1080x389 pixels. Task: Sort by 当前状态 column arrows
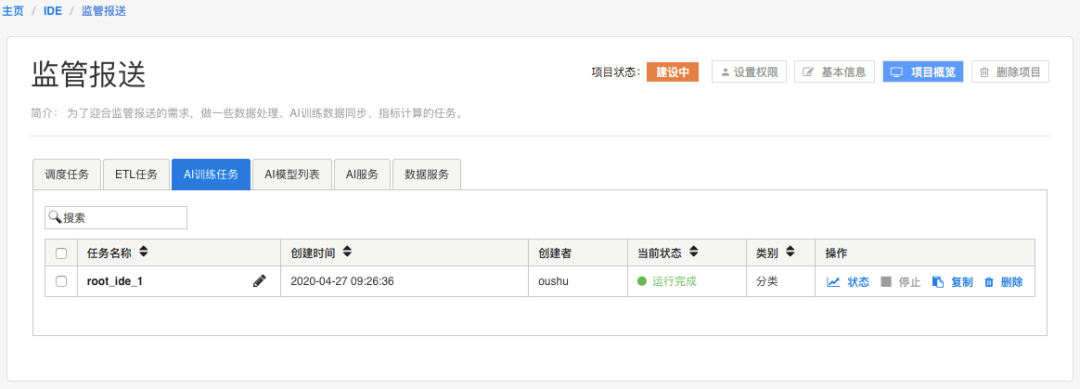694,252
